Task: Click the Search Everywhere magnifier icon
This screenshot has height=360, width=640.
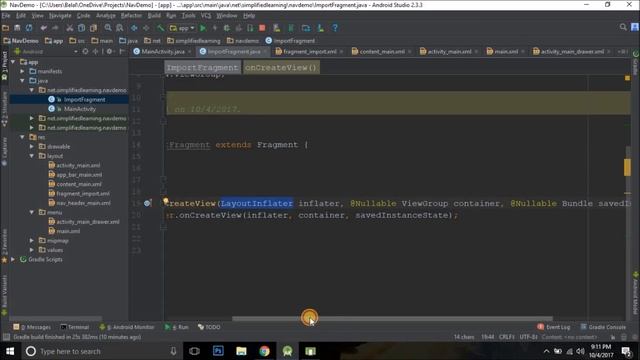Action: coord(623,27)
